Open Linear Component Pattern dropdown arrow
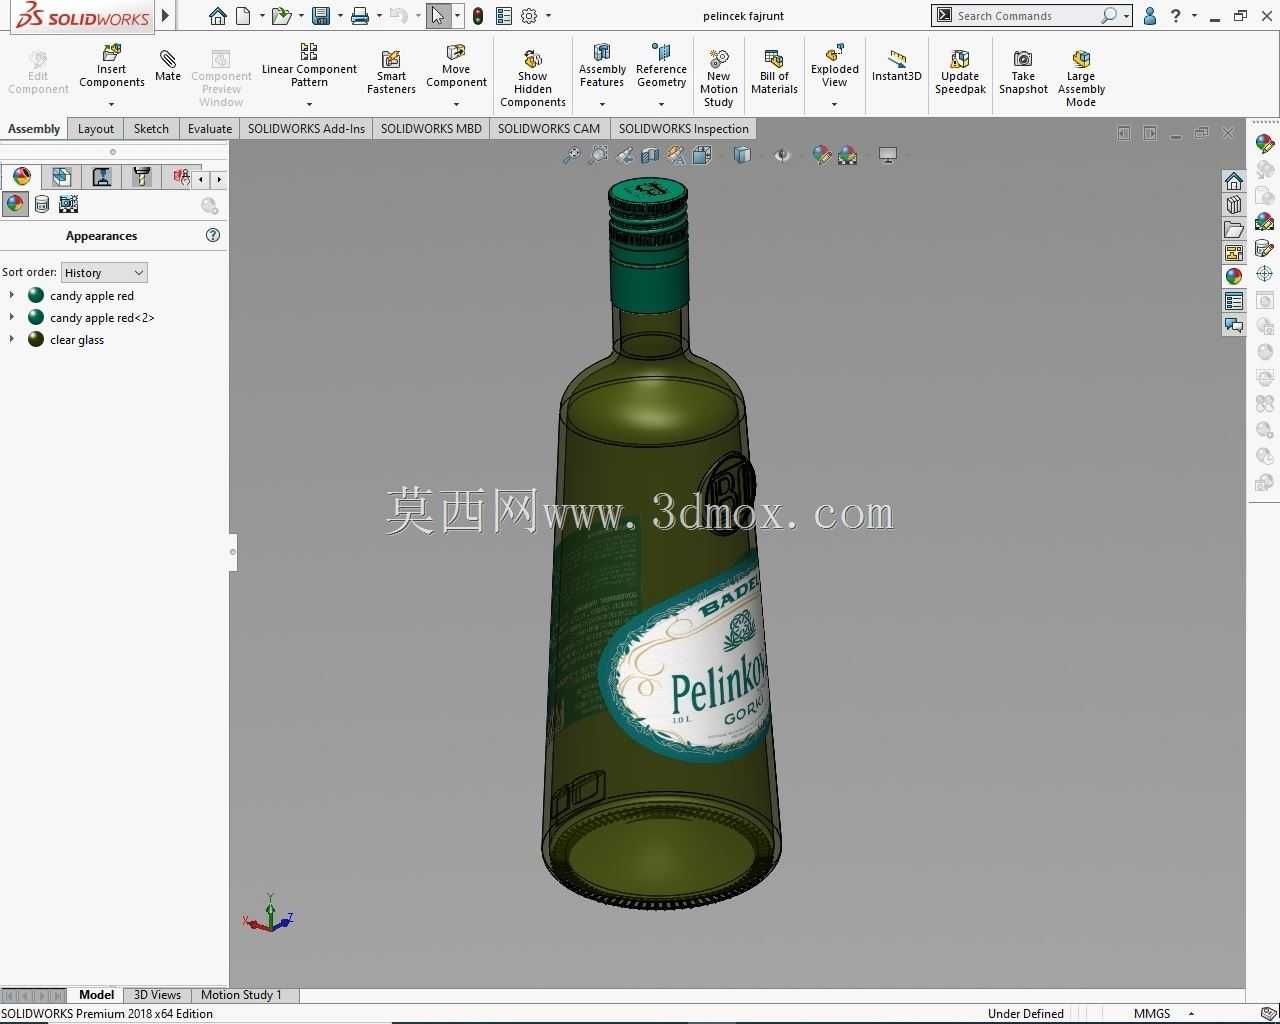1280x1024 pixels. pyautogui.click(x=309, y=104)
